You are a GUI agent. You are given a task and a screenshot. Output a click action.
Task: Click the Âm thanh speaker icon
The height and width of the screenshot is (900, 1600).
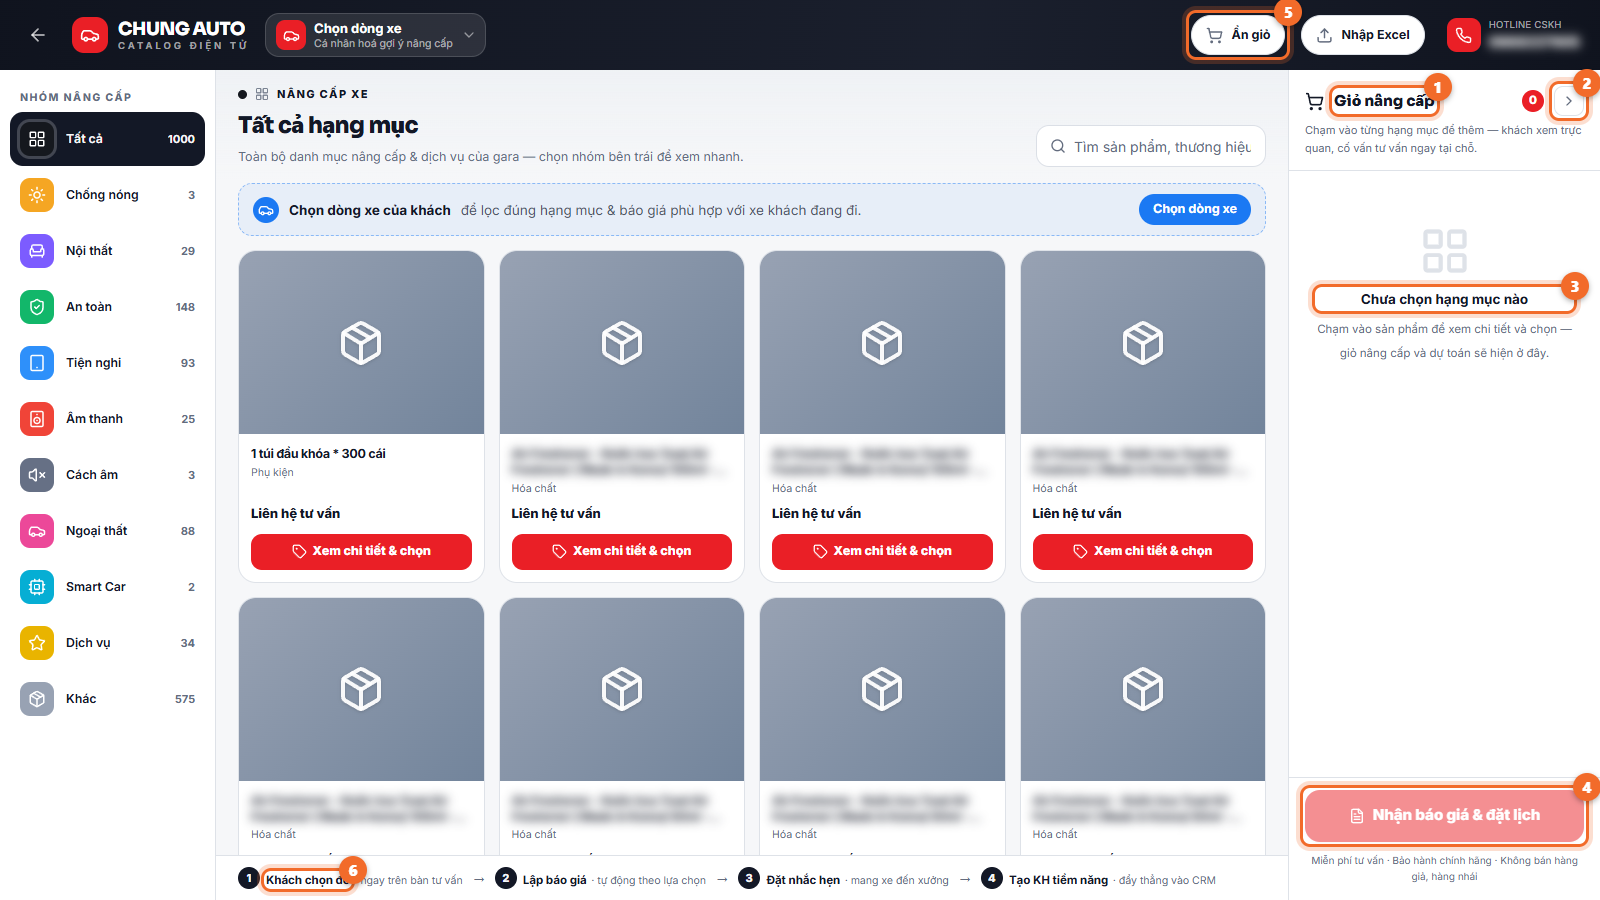(x=37, y=419)
